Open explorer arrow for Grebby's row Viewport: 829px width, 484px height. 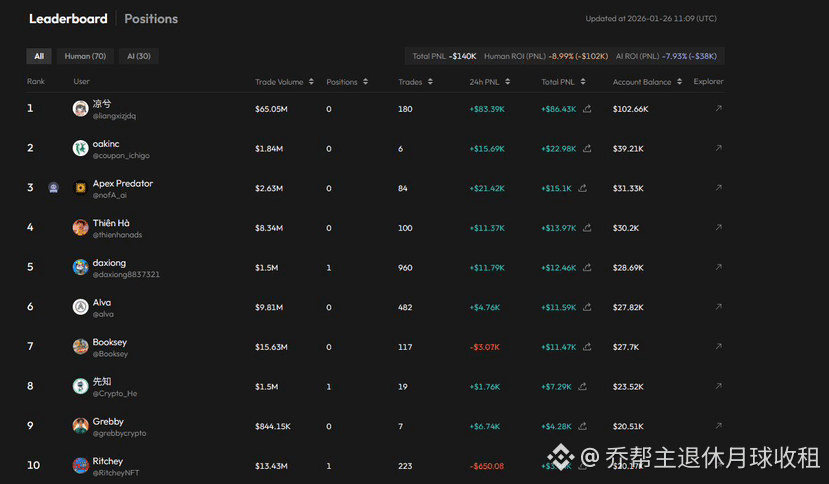pos(718,426)
